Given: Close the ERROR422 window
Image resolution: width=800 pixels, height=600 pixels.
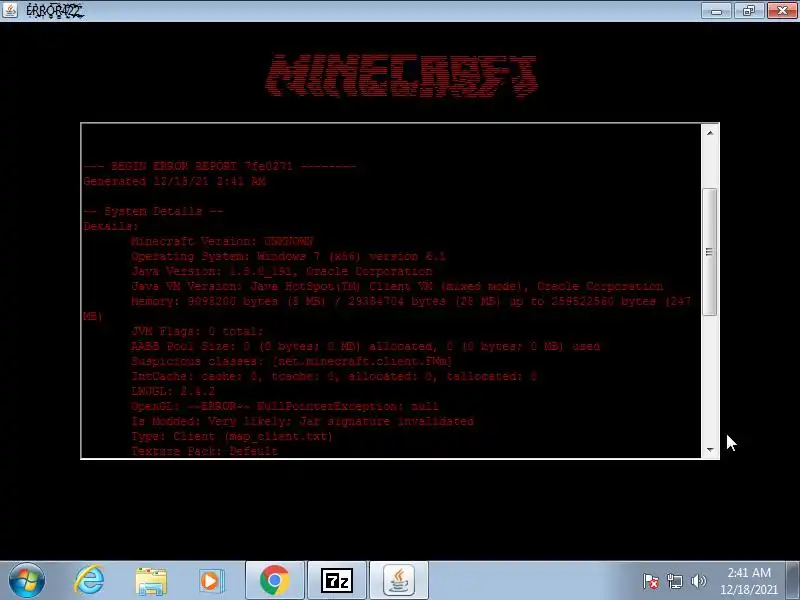Looking at the screenshot, I should click(782, 11).
